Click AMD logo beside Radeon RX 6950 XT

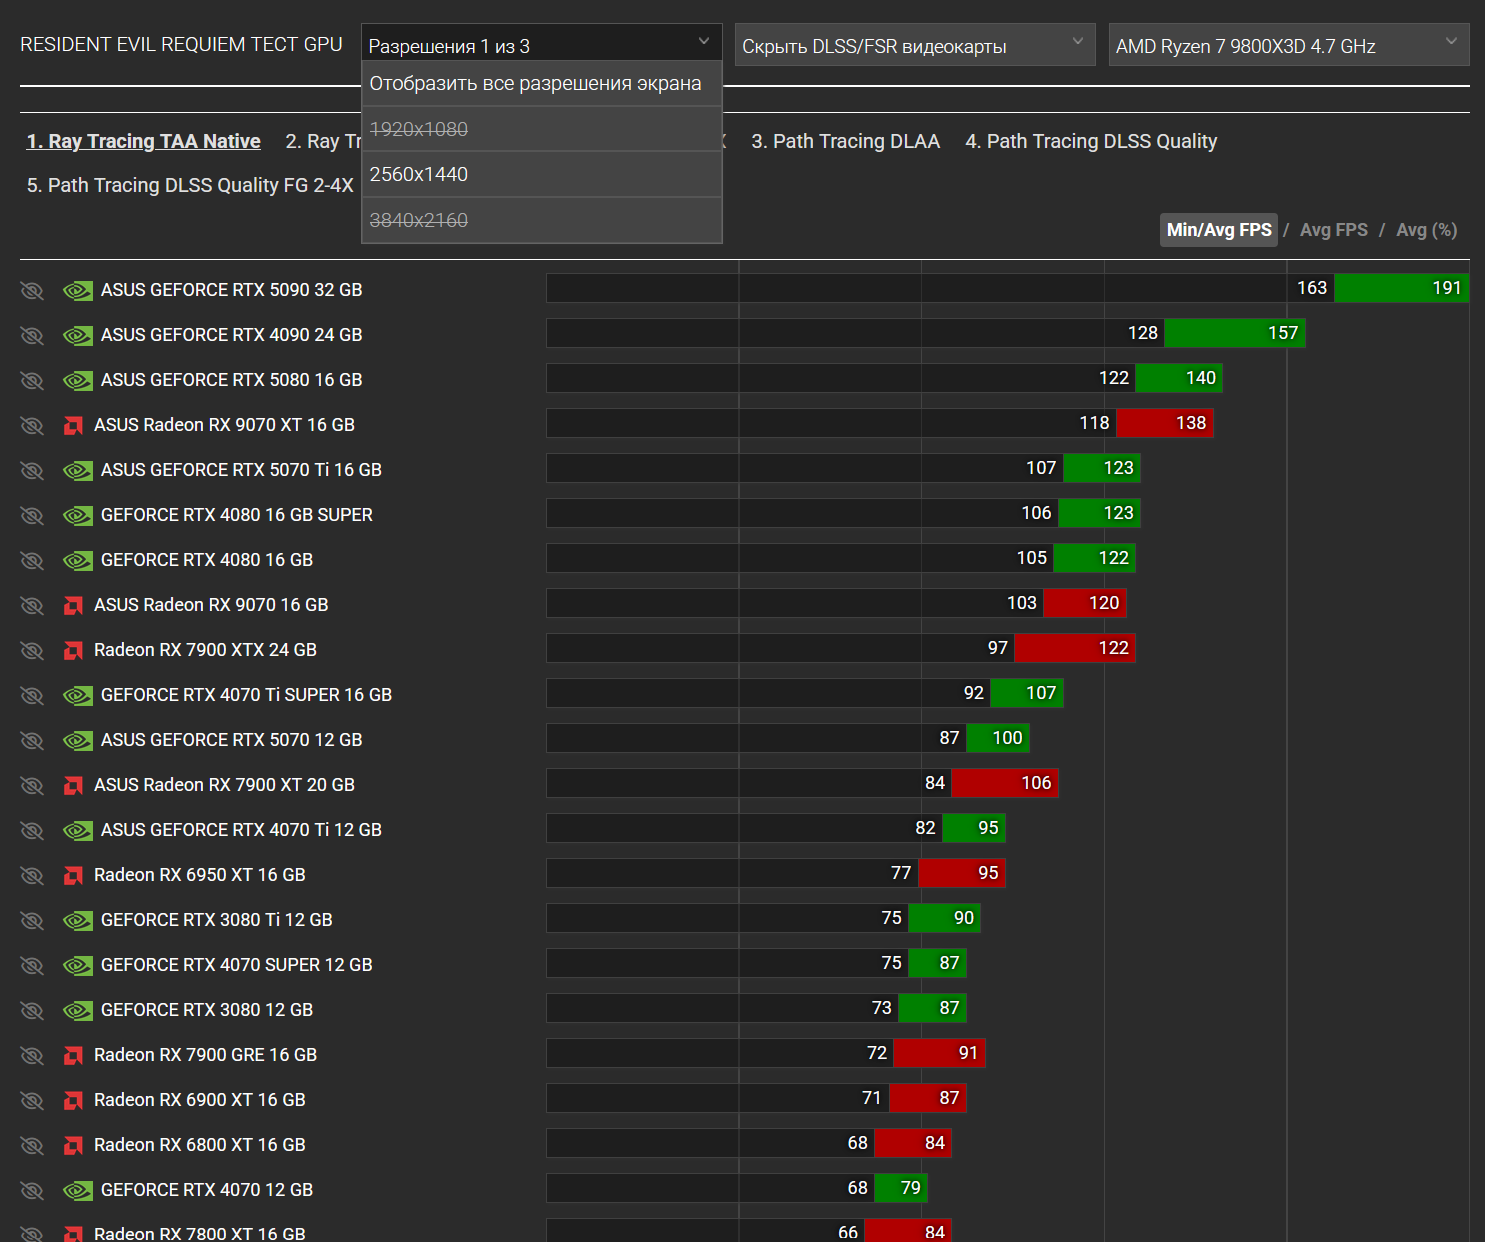[x=73, y=875]
